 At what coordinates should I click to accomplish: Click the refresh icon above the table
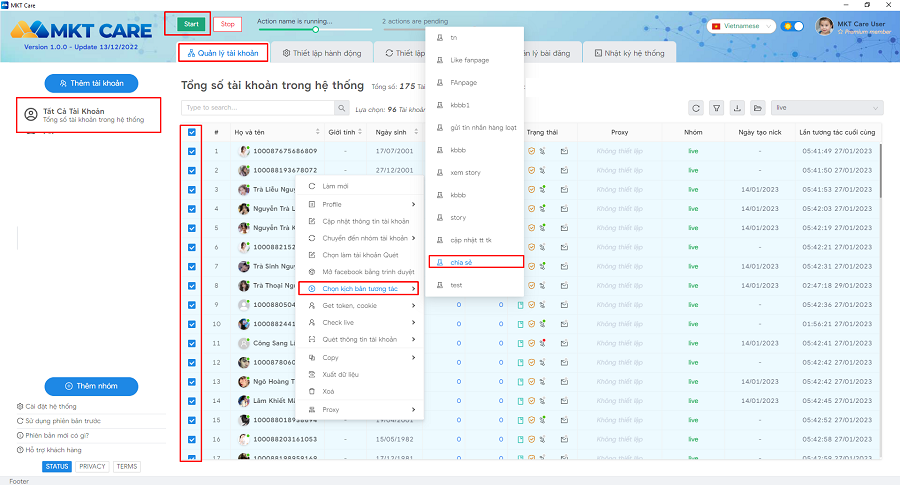pos(696,108)
